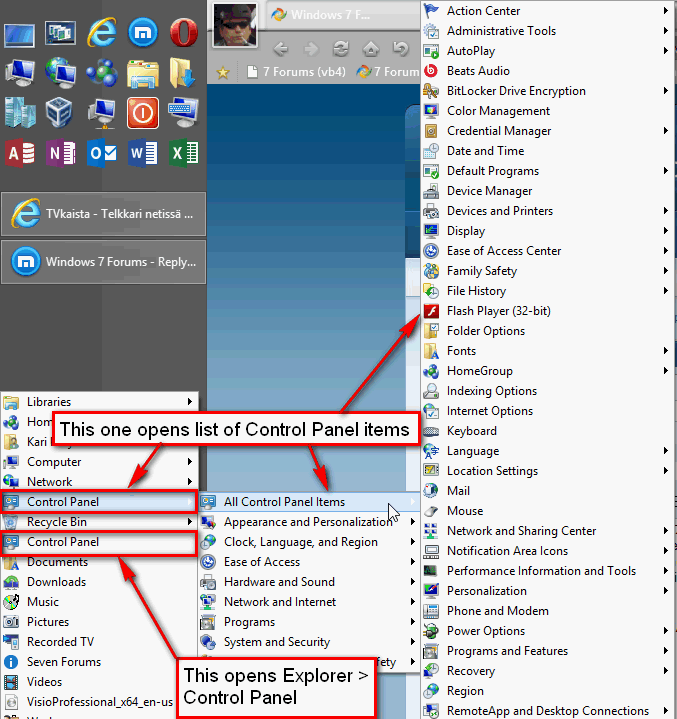Expand Power Options submenu arrow

pos(666,631)
